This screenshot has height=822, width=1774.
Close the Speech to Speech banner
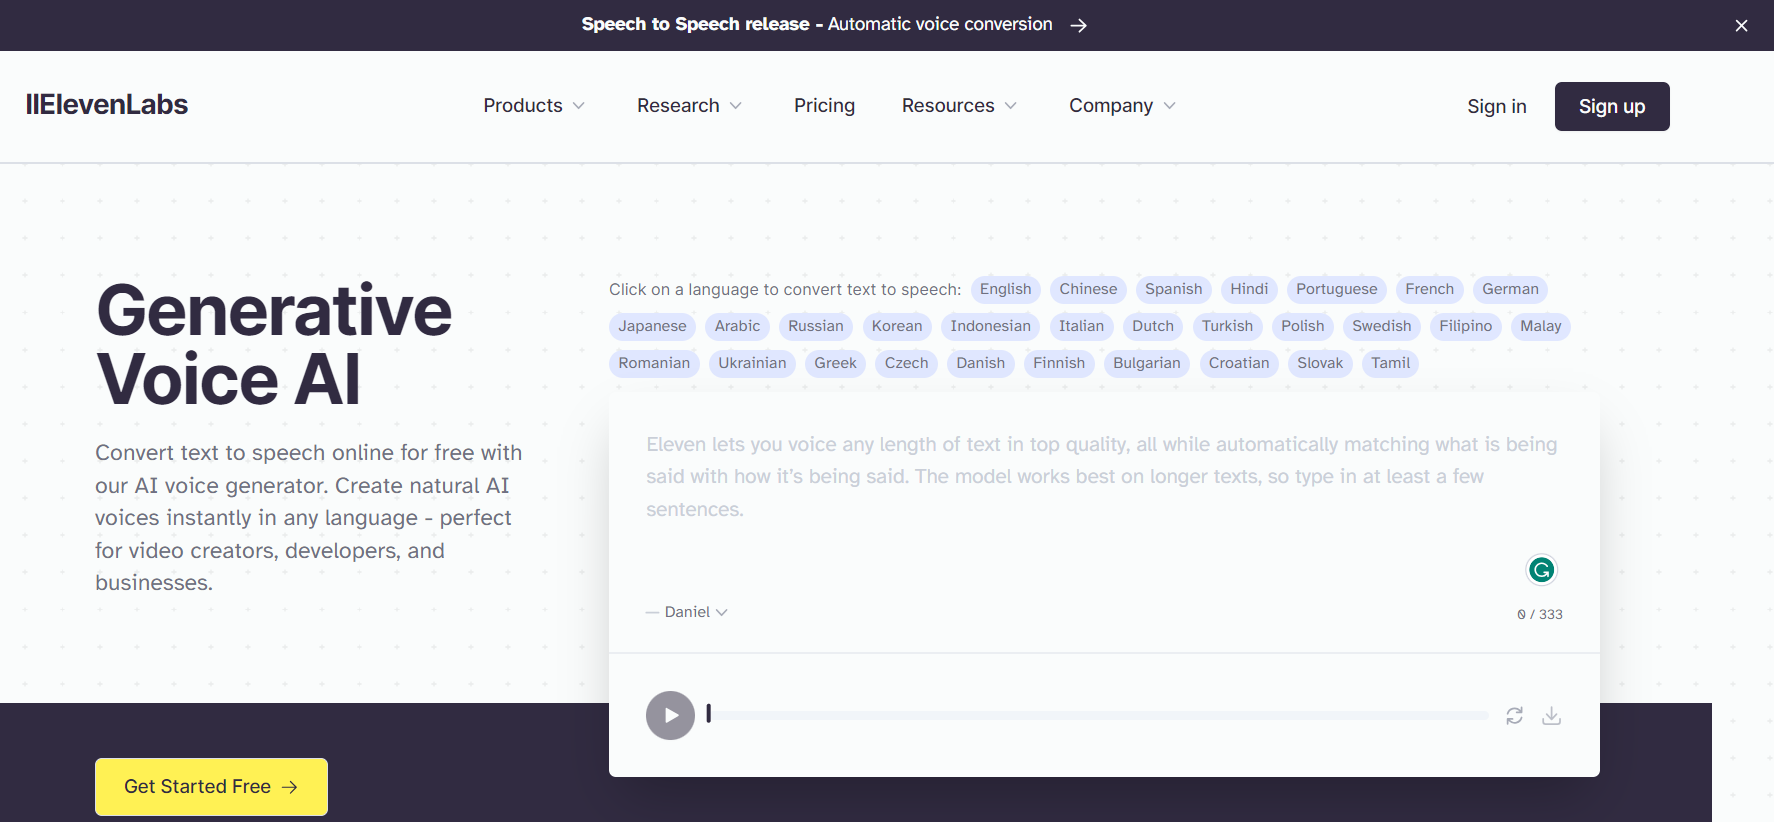coord(1741,26)
